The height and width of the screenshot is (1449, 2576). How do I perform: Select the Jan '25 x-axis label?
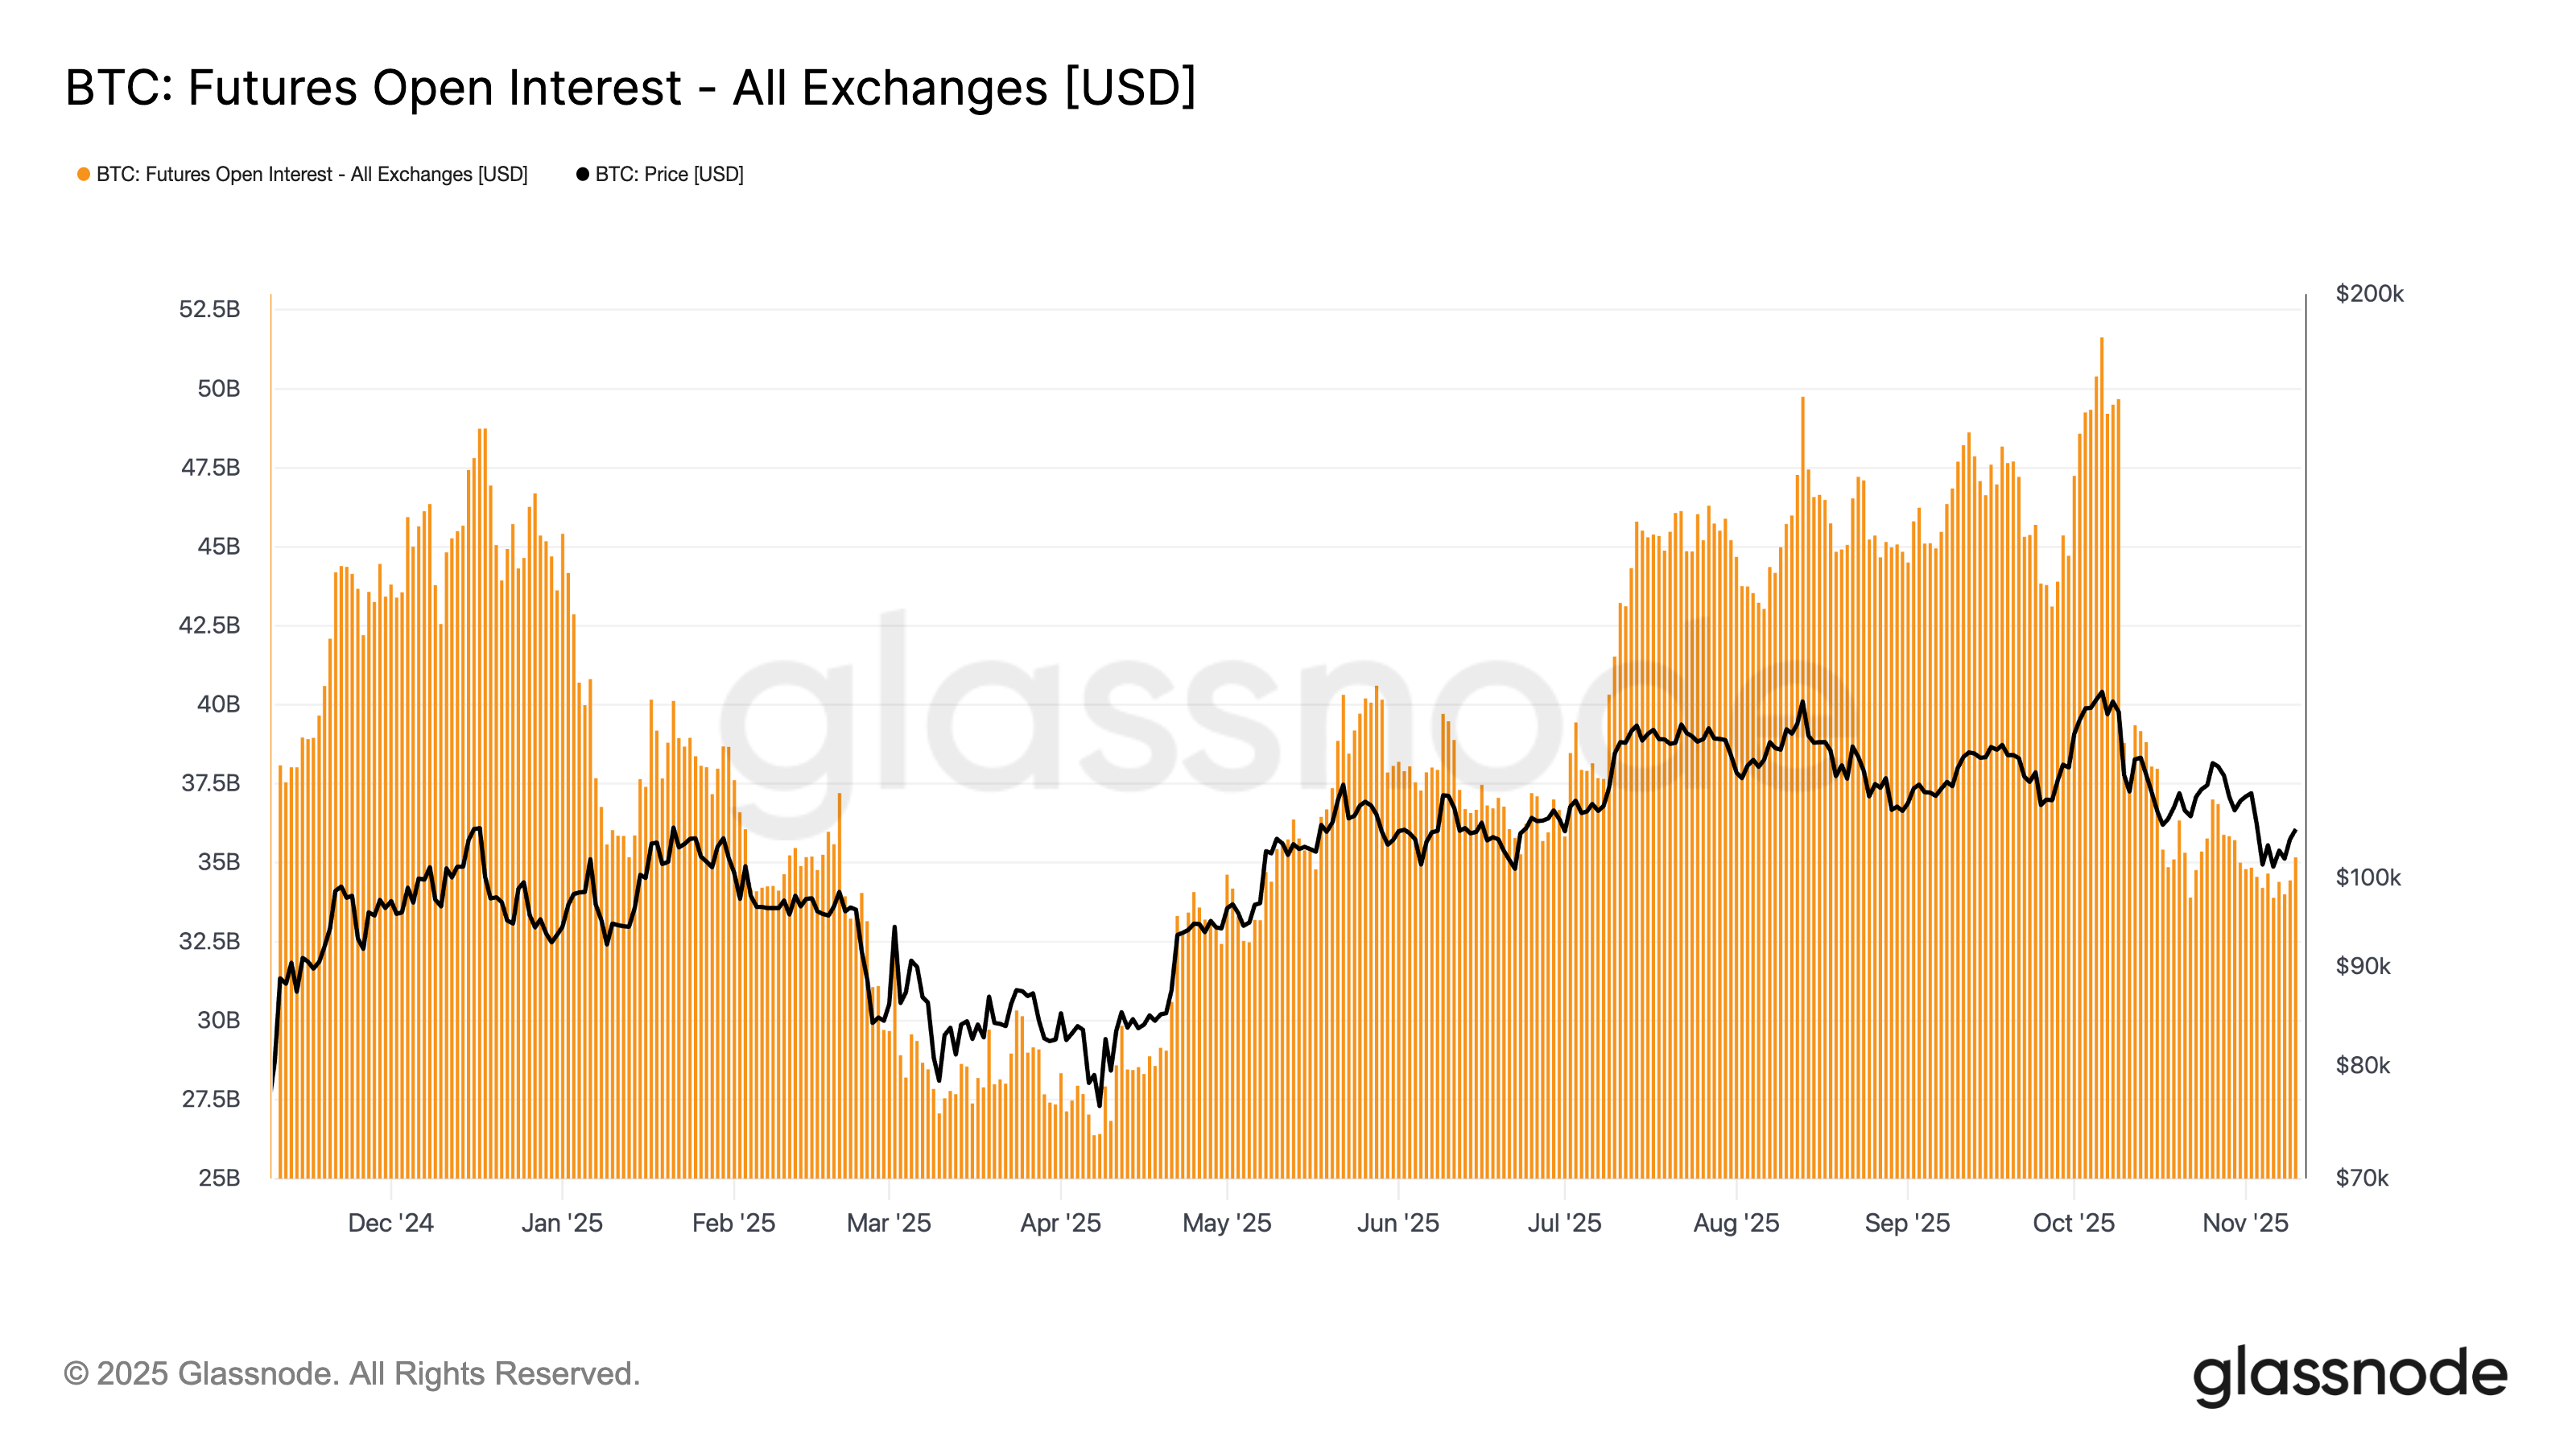[562, 1223]
